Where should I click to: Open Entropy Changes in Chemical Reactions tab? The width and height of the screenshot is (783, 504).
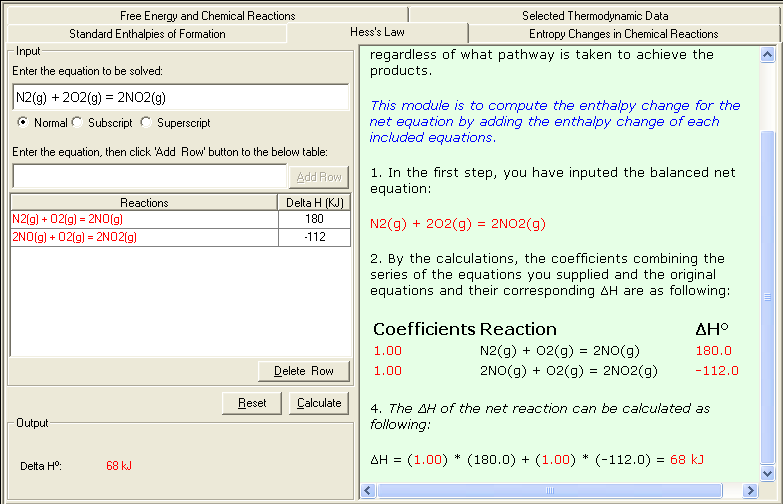click(623, 33)
